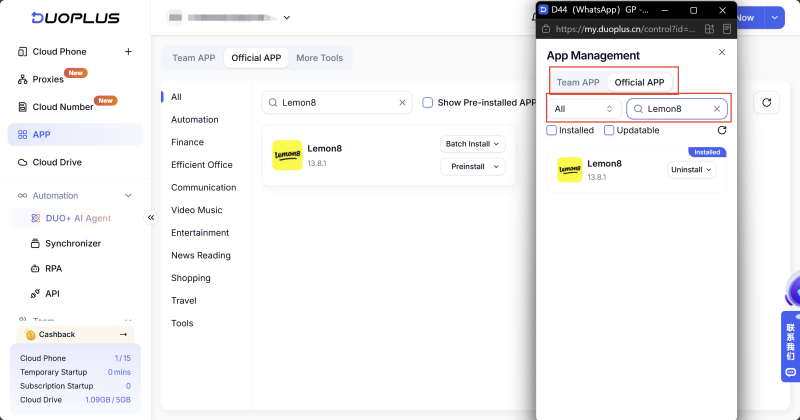Click the API plug icon
The width and height of the screenshot is (800, 420).
(35, 293)
